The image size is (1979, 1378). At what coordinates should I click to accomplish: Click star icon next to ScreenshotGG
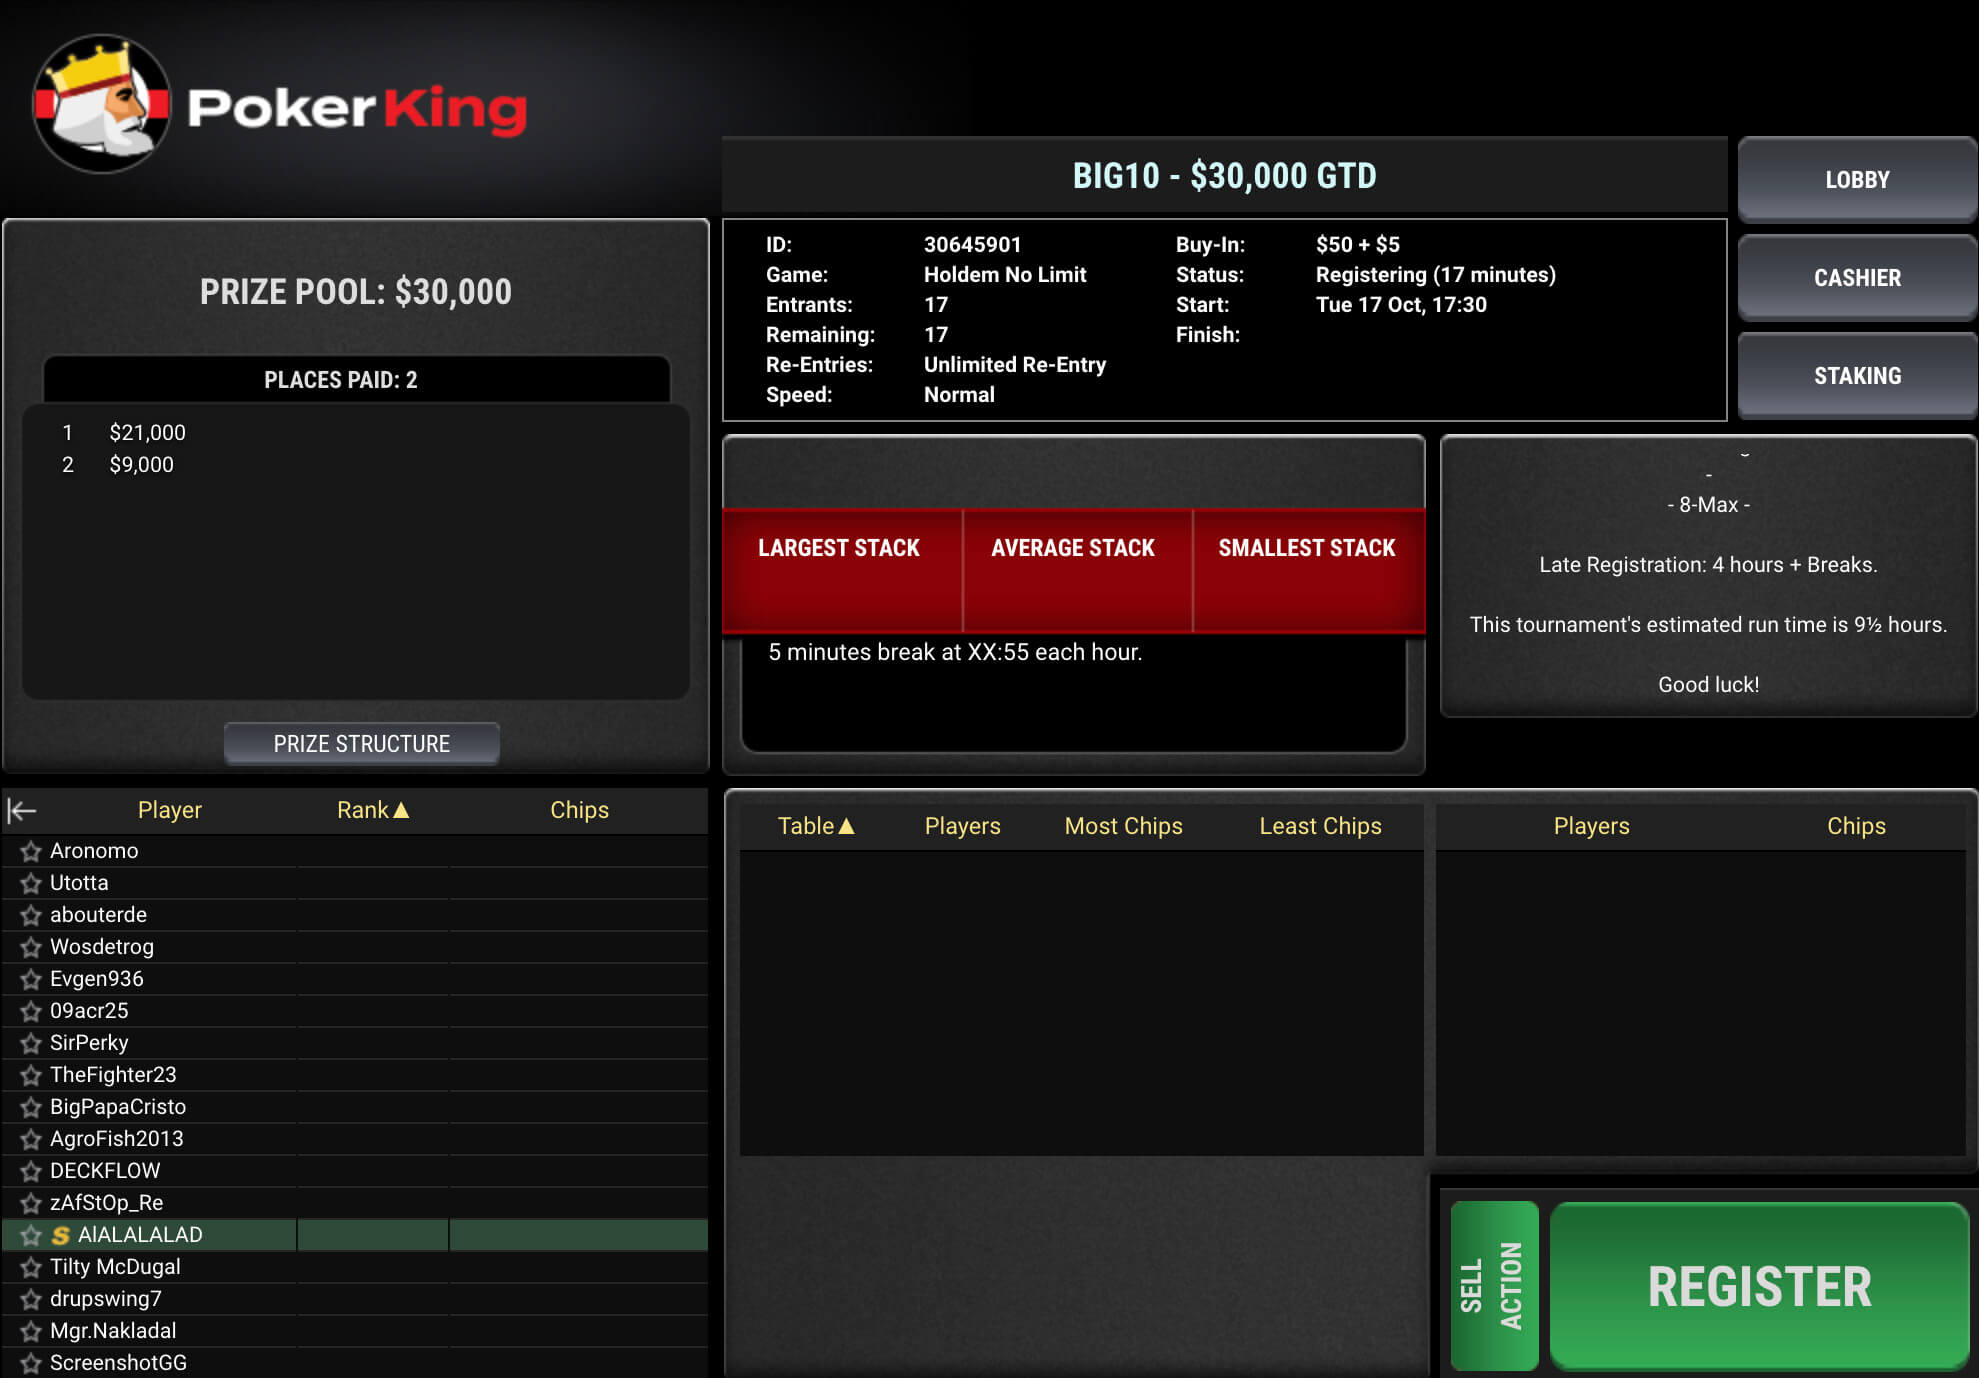coord(31,1363)
